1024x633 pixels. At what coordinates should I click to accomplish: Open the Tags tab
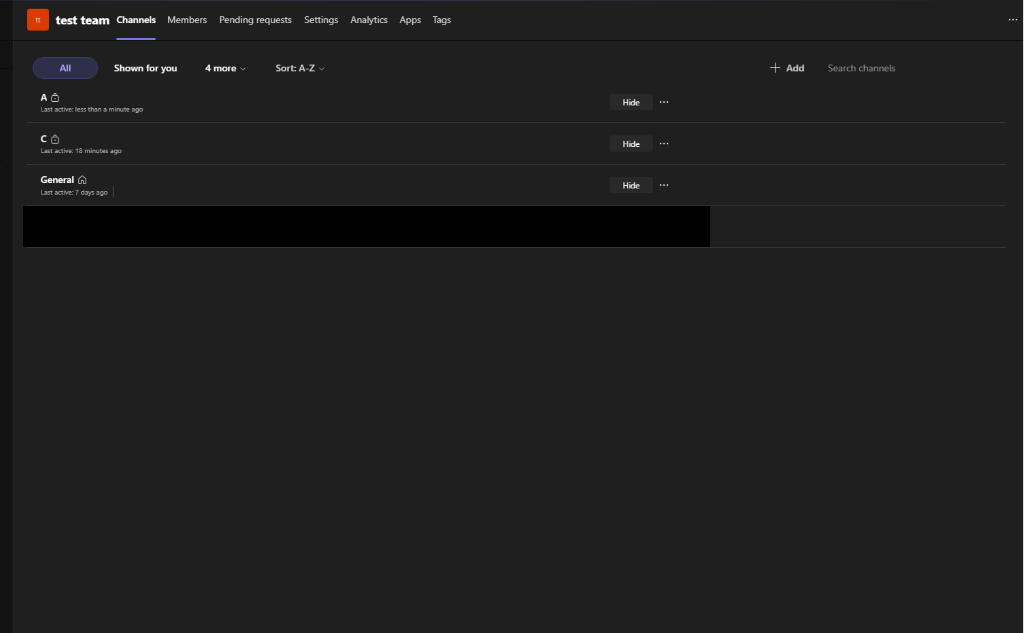coord(441,20)
